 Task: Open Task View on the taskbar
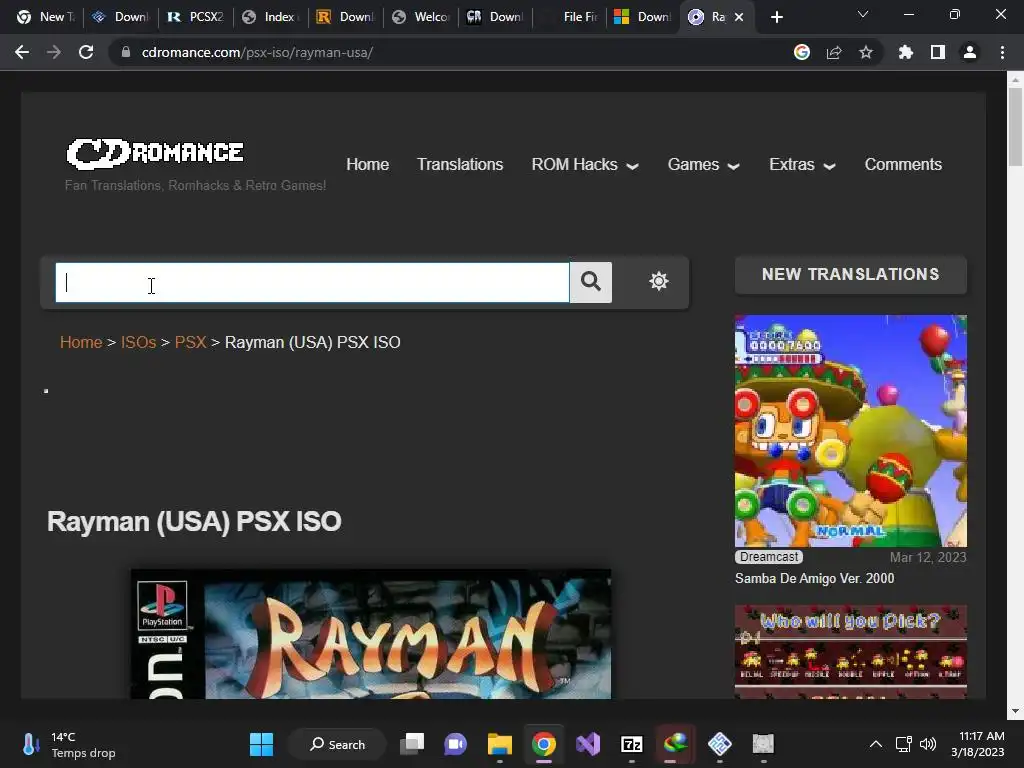pos(413,744)
